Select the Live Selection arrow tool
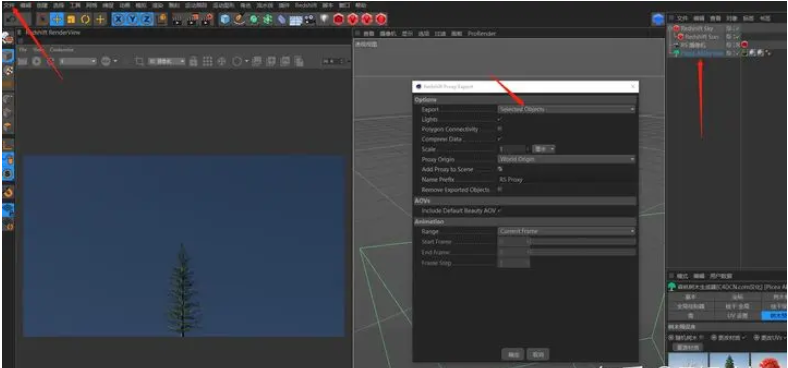Viewport: 788px width, 368px height. (43, 19)
